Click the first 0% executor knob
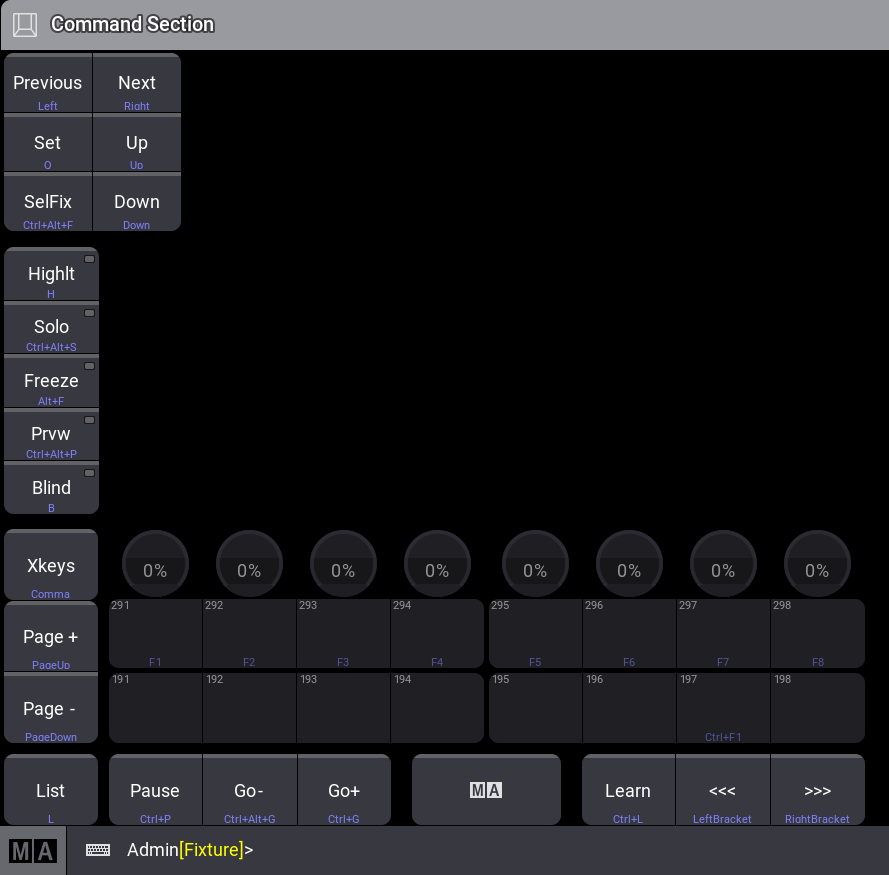The height and width of the screenshot is (875, 889). (155, 564)
